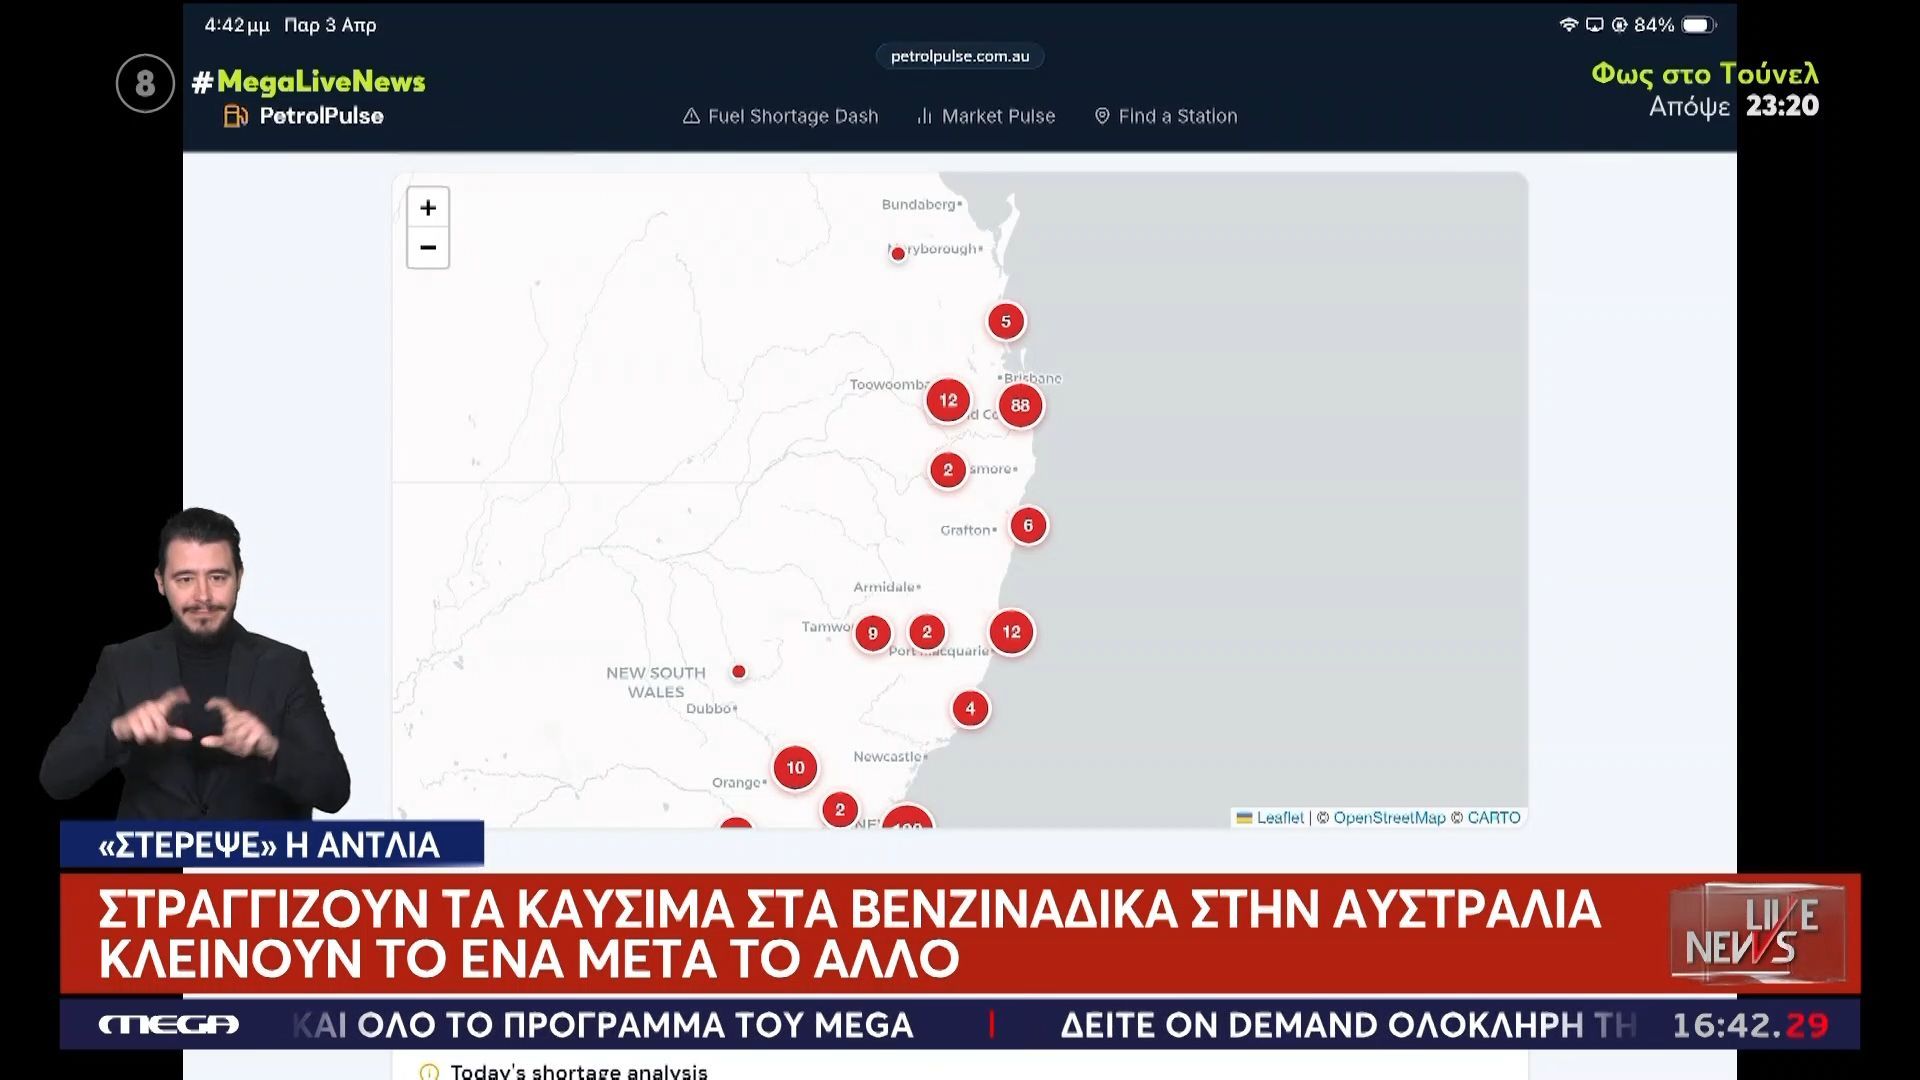Screen dimensions: 1920x1080
Task: Select the cluster marker showing 2 near Lismore
Action: pos(948,469)
